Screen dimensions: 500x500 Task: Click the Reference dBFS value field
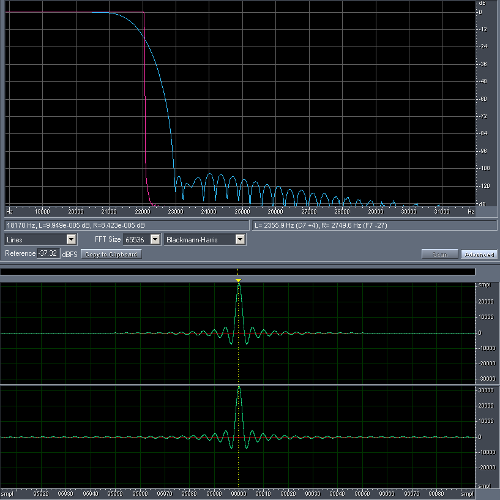pyautogui.click(x=48, y=253)
